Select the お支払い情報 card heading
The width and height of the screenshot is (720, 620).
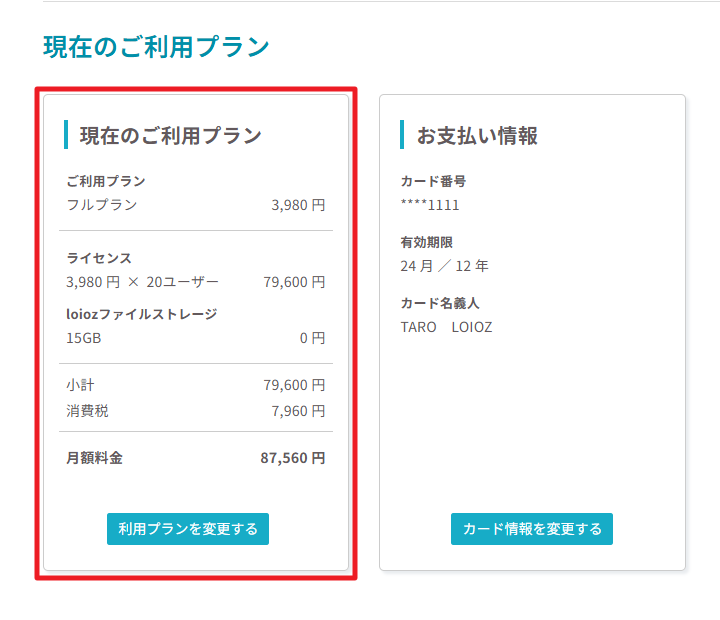[x=477, y=135]
